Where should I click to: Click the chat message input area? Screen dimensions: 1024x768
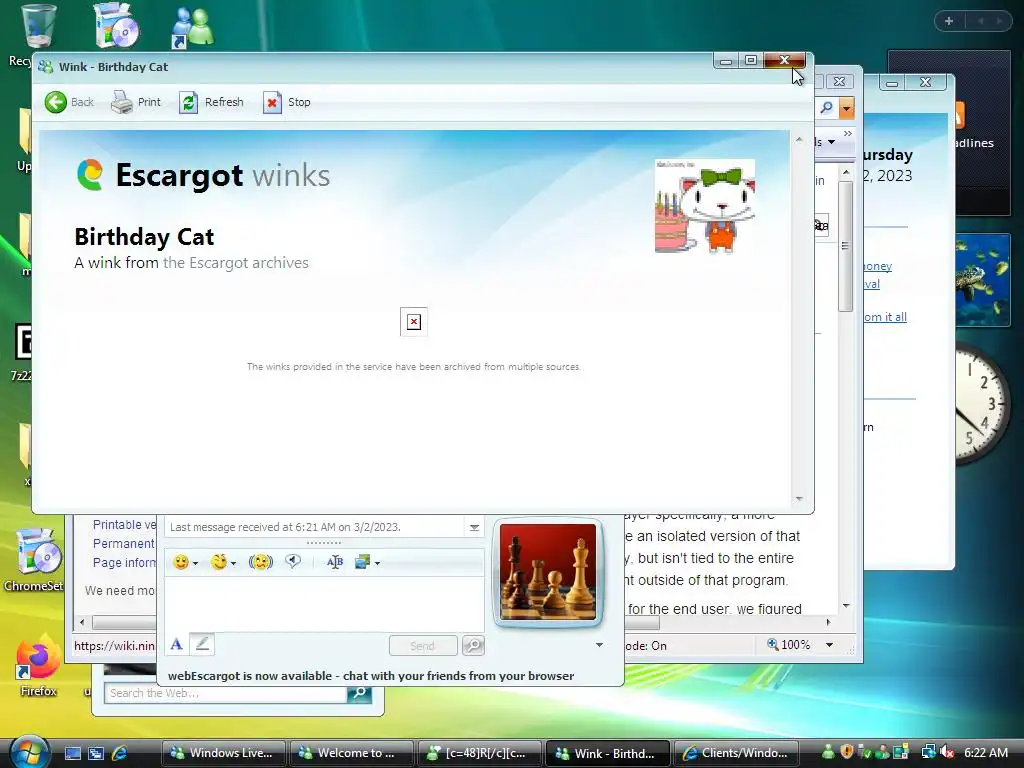click(324, 604)
